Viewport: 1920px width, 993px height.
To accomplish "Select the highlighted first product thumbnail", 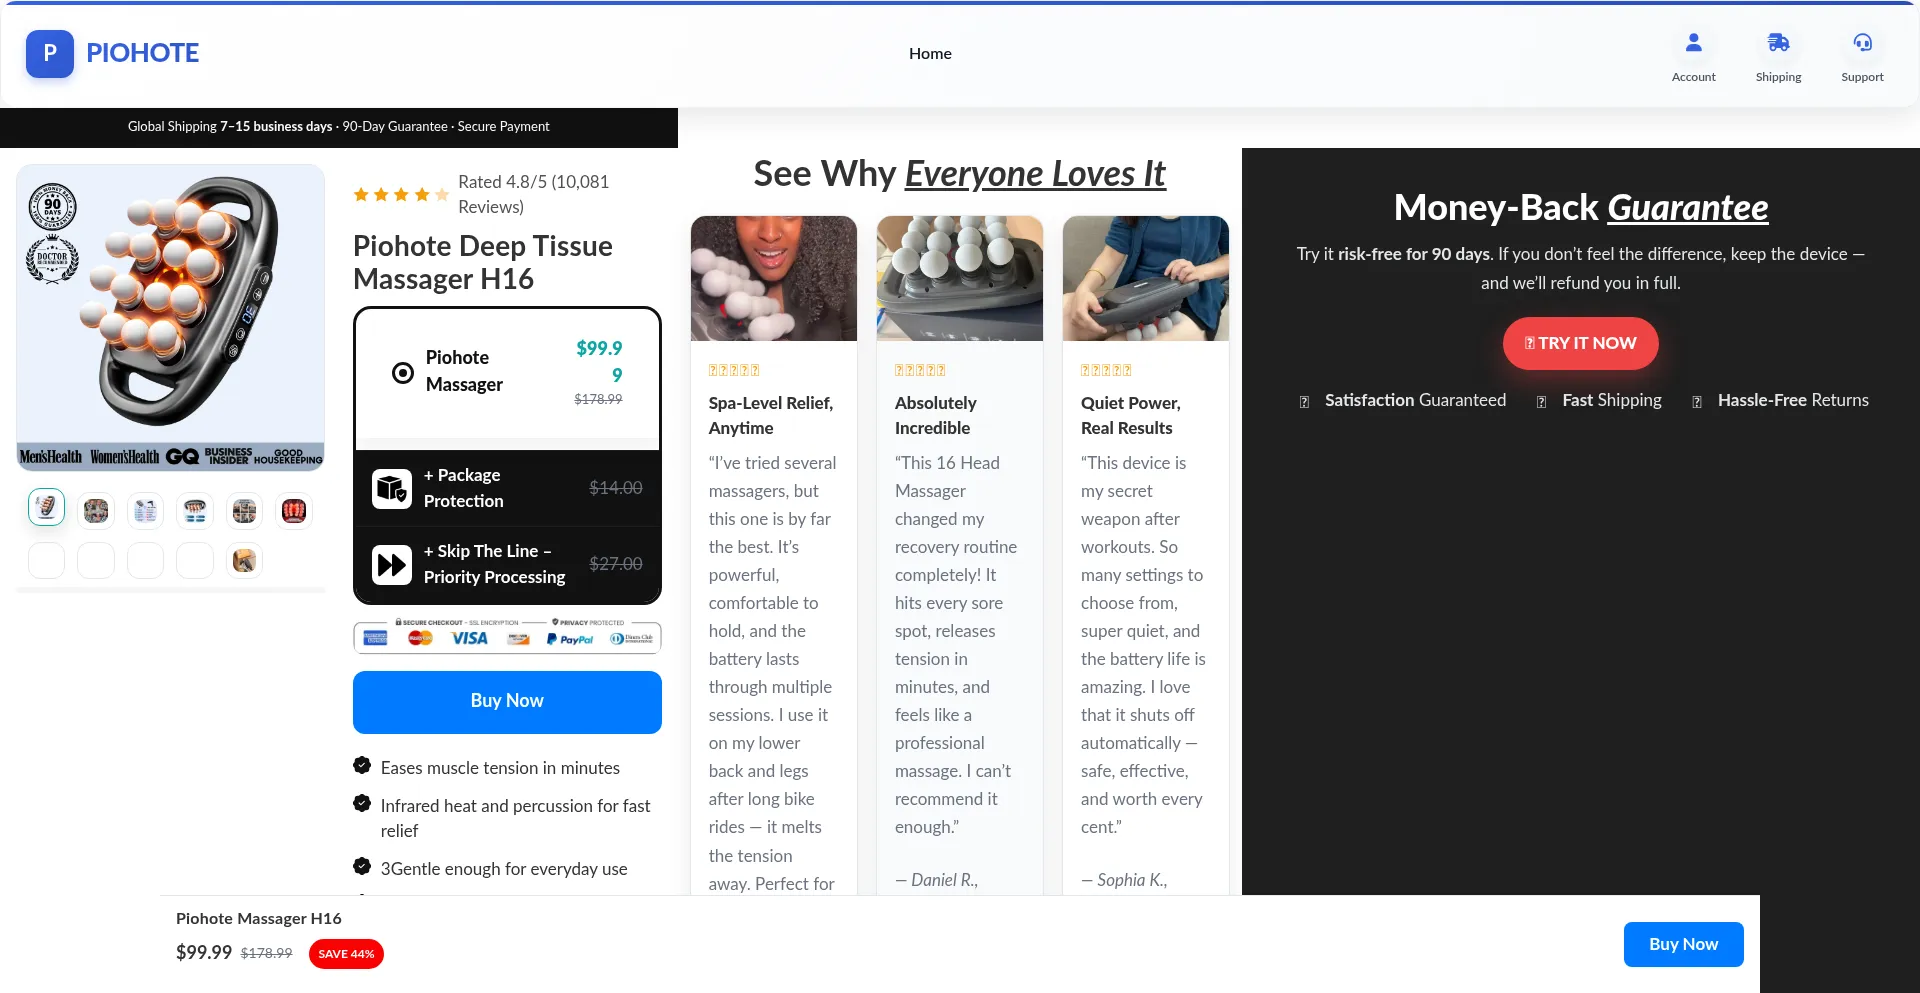I will [x=46, y=508].
